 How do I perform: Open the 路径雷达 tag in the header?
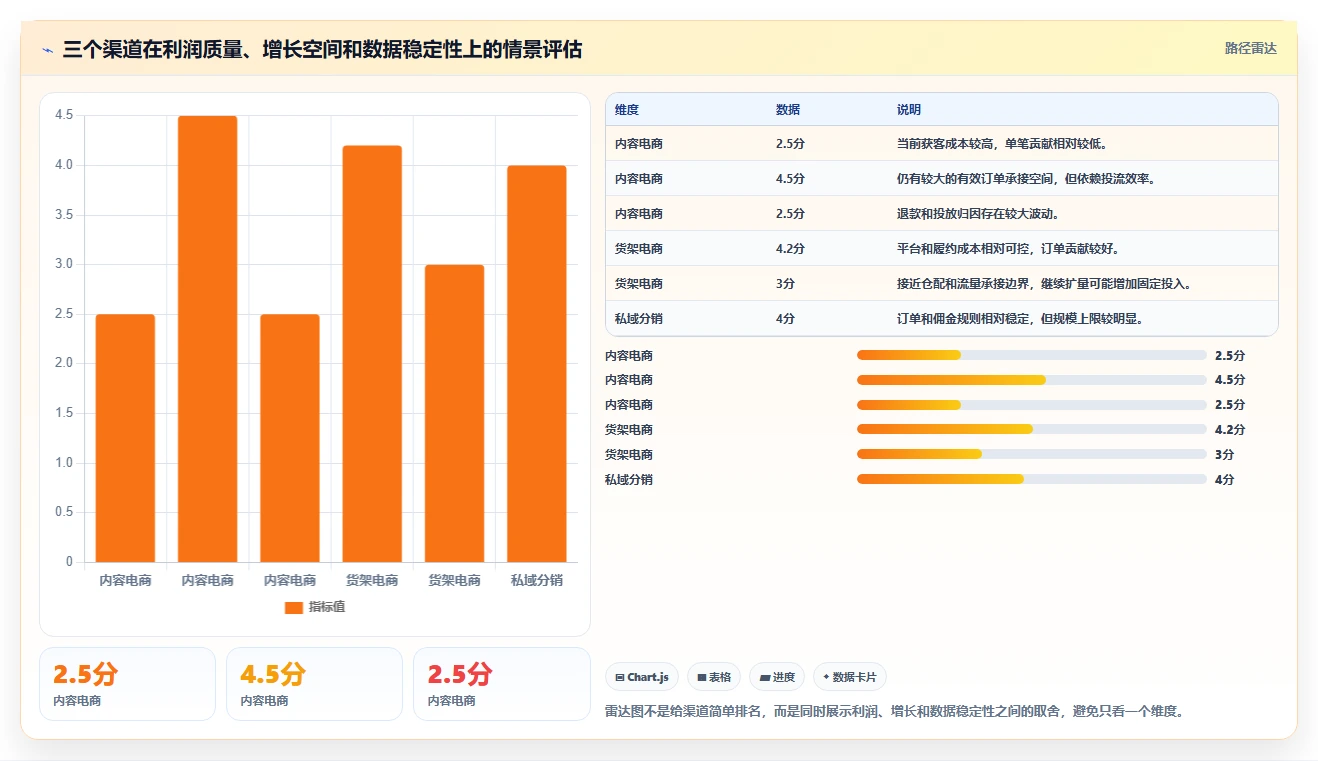(1251, 48)
